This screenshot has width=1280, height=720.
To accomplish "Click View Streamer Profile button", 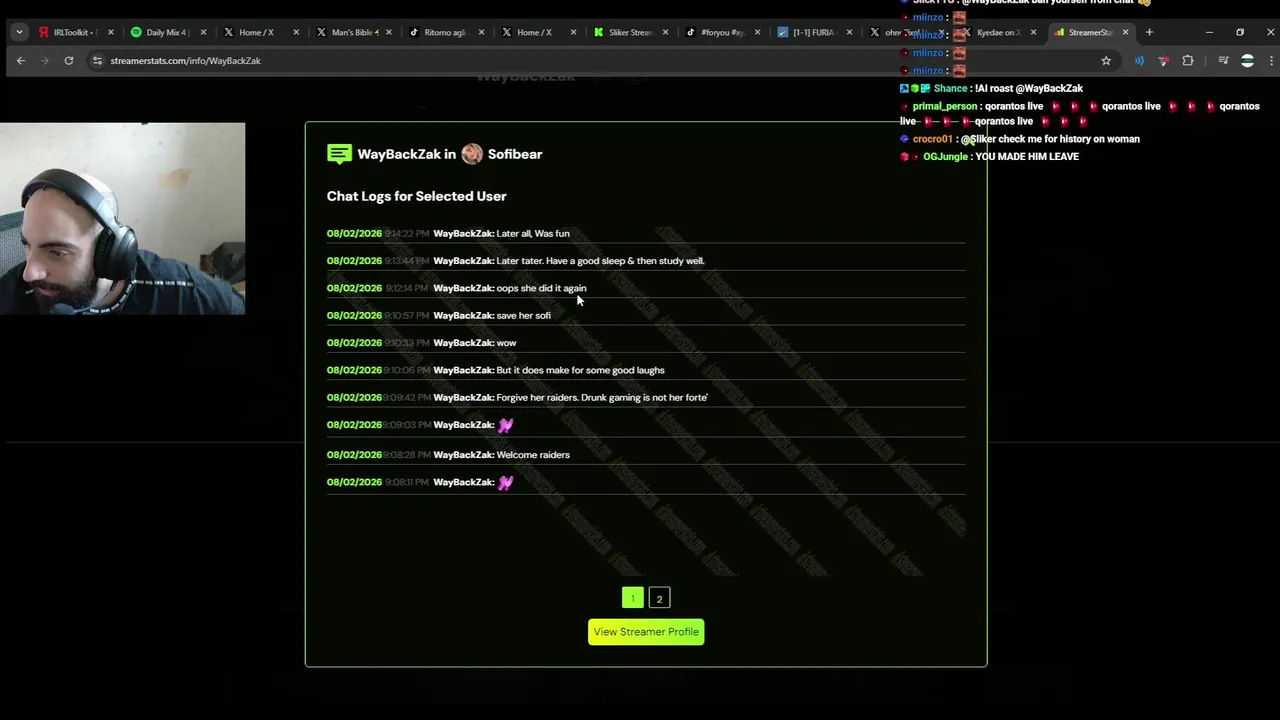I will coord(646,632).
